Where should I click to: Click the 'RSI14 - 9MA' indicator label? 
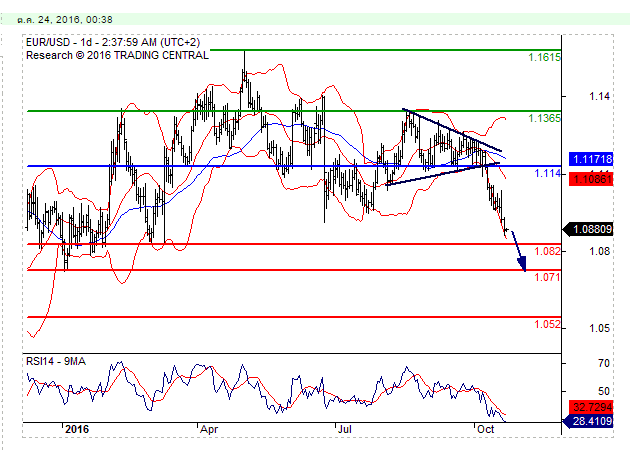coord(56,361)
